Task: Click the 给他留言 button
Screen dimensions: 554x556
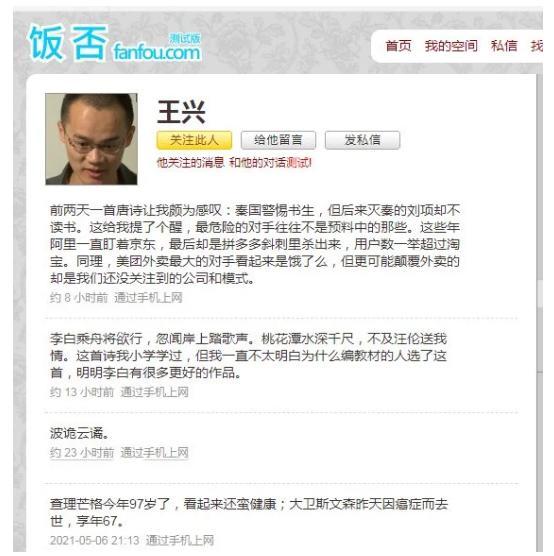Action: pyautogui.click(x=278, y=140)
